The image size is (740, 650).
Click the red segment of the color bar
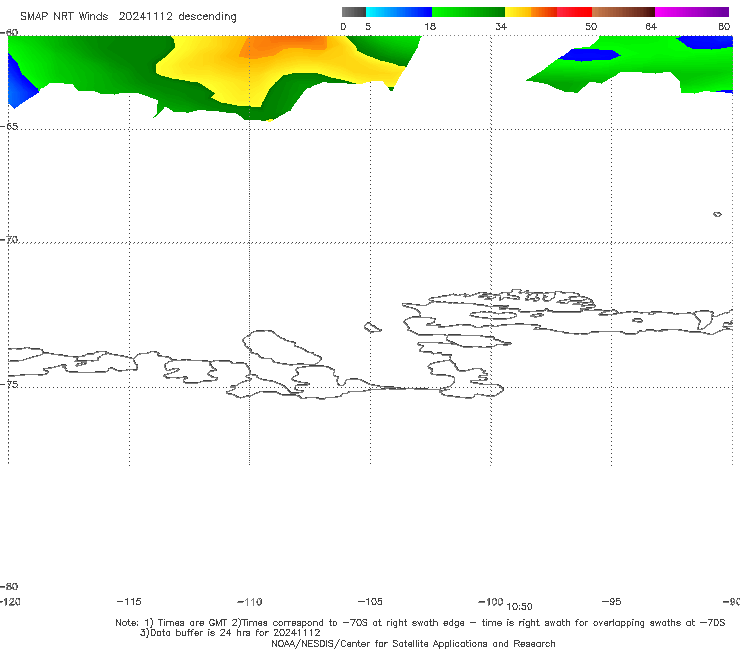point(574,12)
